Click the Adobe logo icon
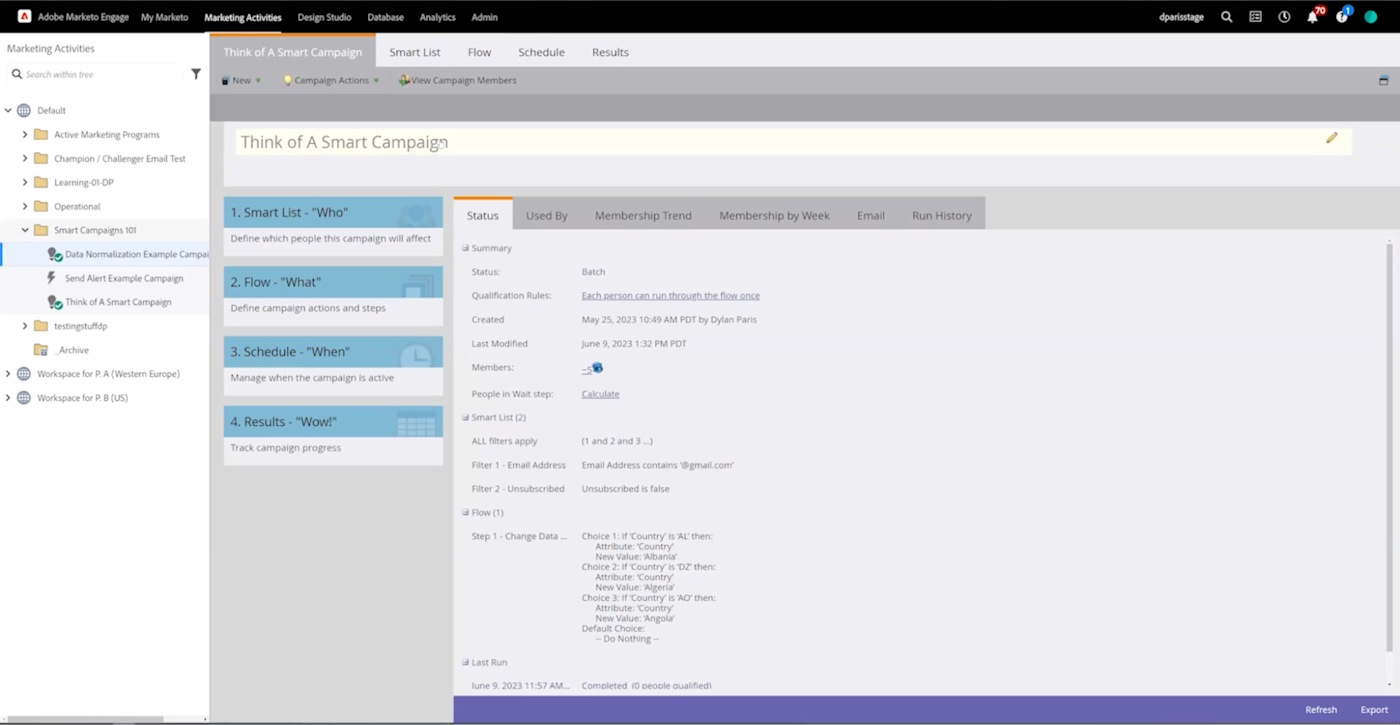The height and width of the screenshot is (725, 1400). coord(25,17)
